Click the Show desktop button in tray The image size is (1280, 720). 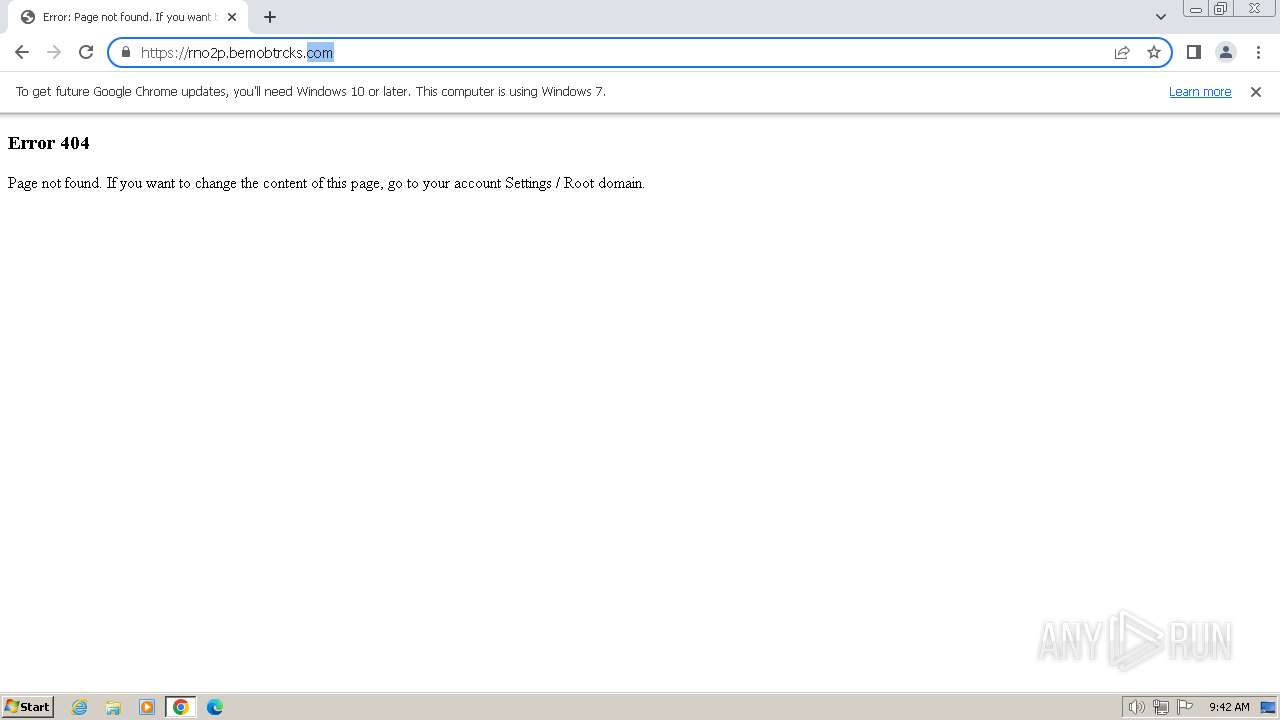coord(1268,707)
